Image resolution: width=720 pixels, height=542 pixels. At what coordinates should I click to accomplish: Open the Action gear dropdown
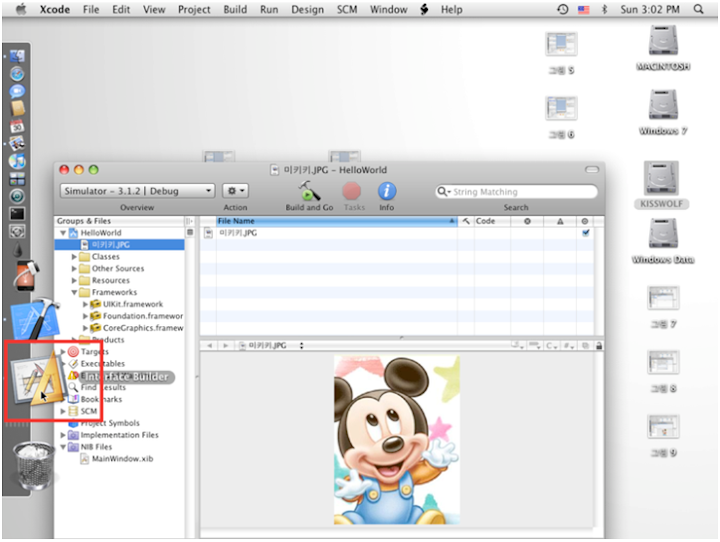pyautogui.click(x=235, y=190)
